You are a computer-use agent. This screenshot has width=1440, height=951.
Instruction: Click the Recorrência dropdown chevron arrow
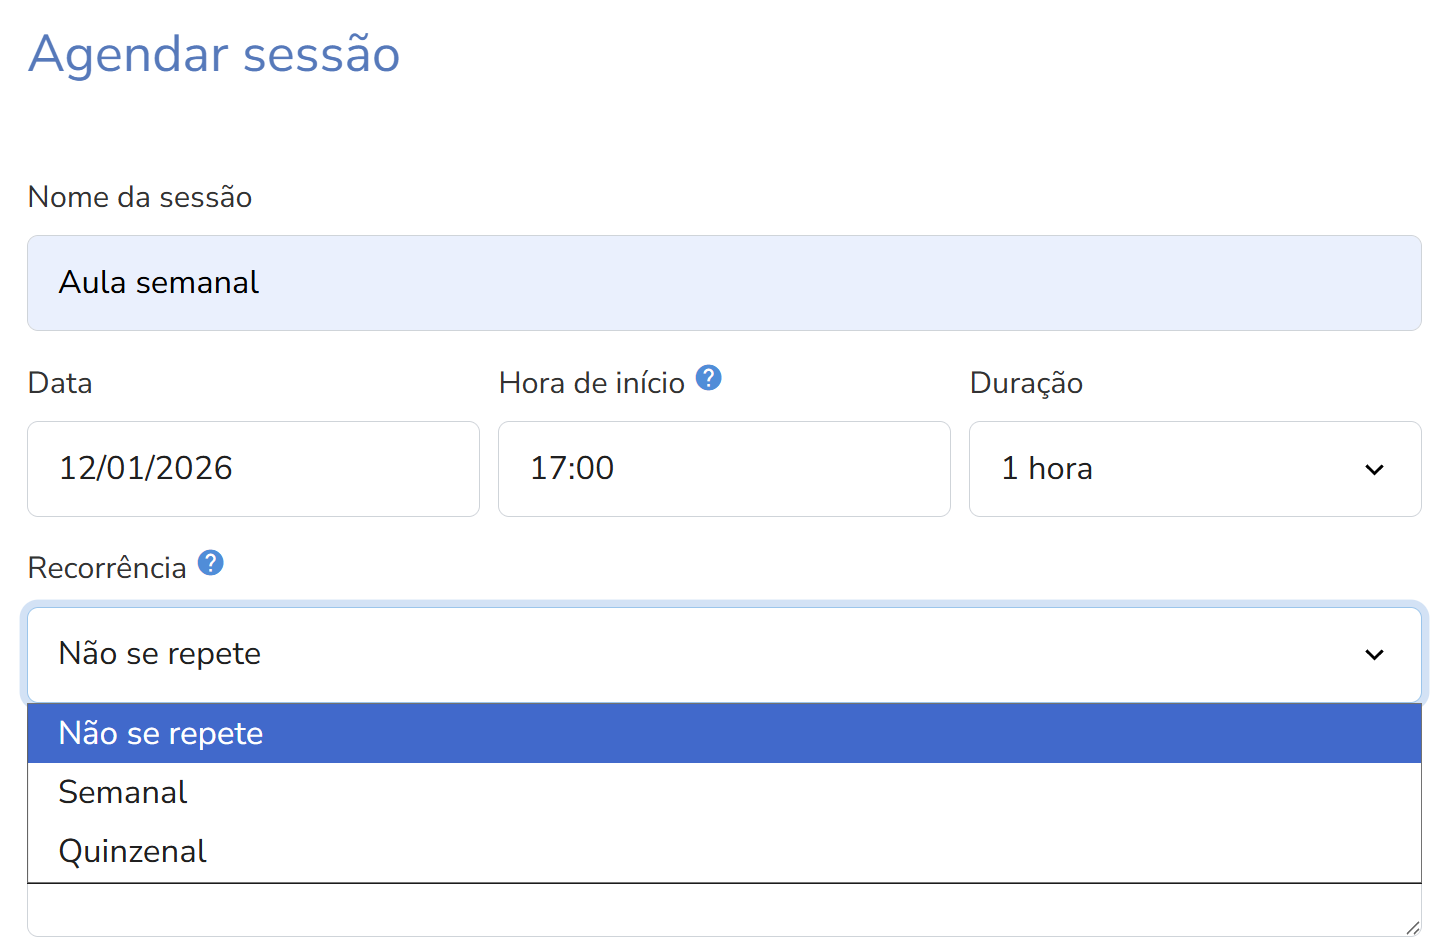pyautogui.click(x=1374, y=654)
